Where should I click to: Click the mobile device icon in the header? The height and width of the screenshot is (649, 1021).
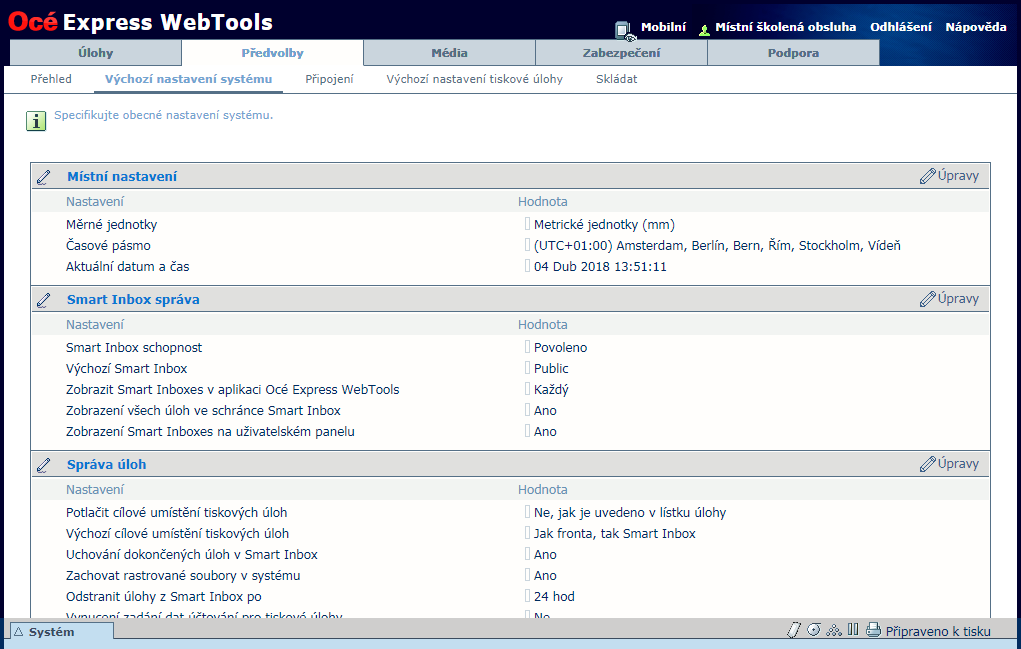point(625,30)
